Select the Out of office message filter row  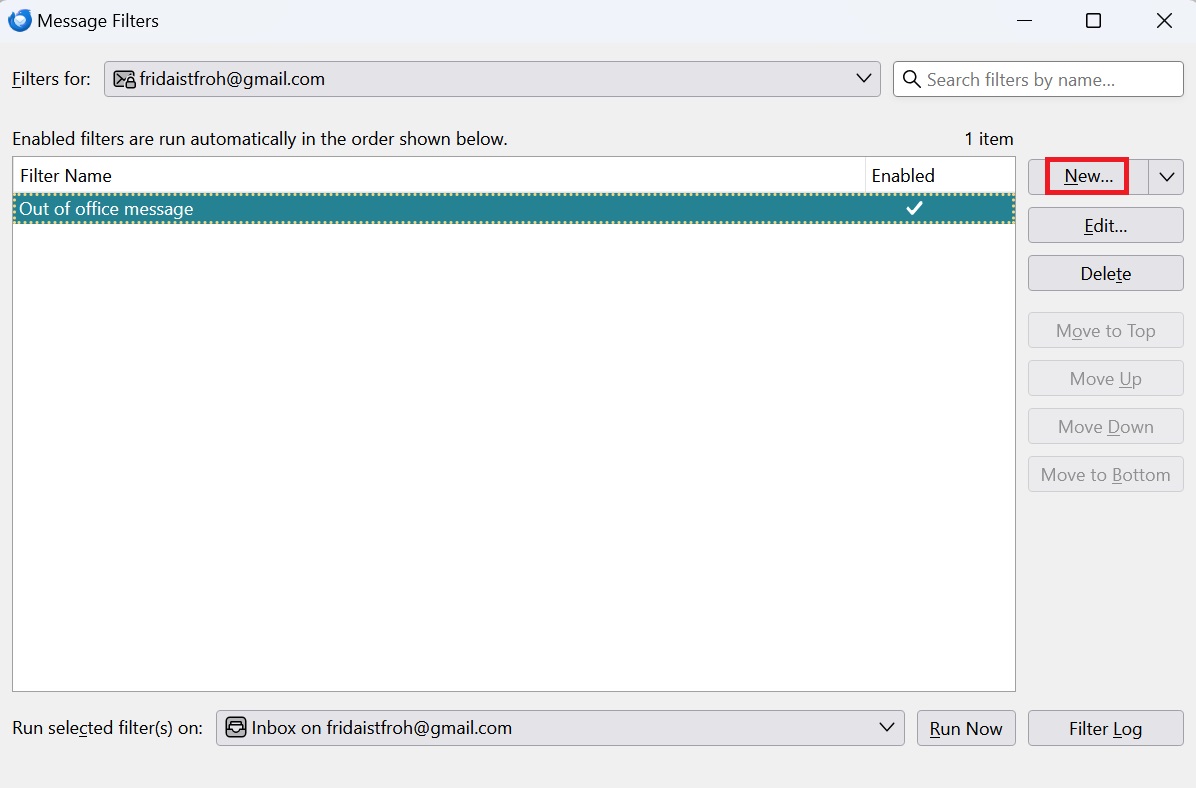(513, 208)
